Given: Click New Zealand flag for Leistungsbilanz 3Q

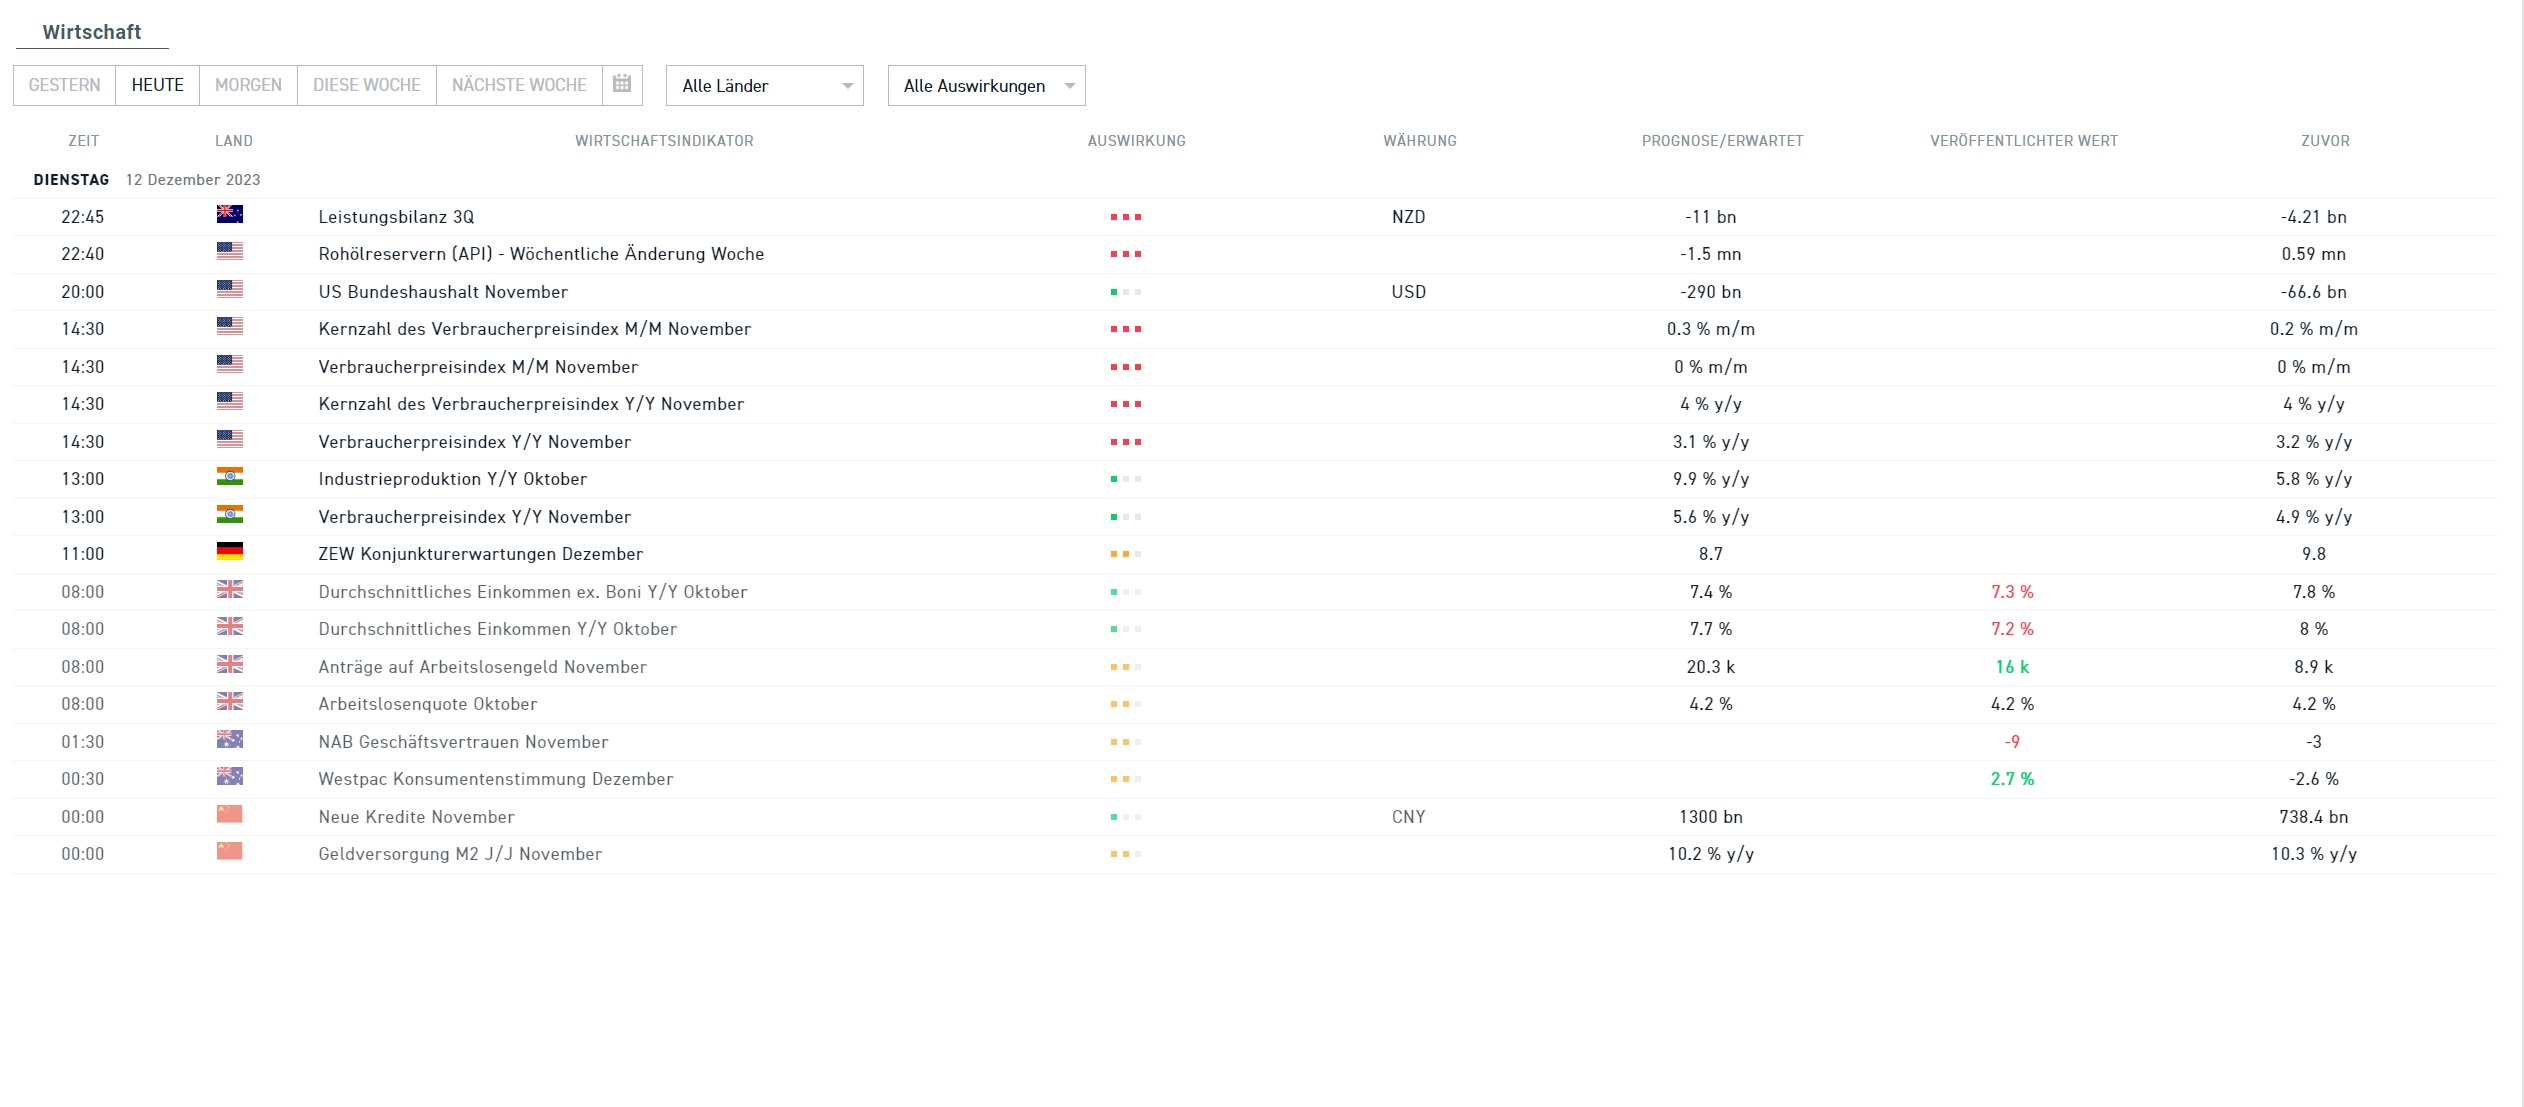Looking at the screenshot, I should point(229,215).
